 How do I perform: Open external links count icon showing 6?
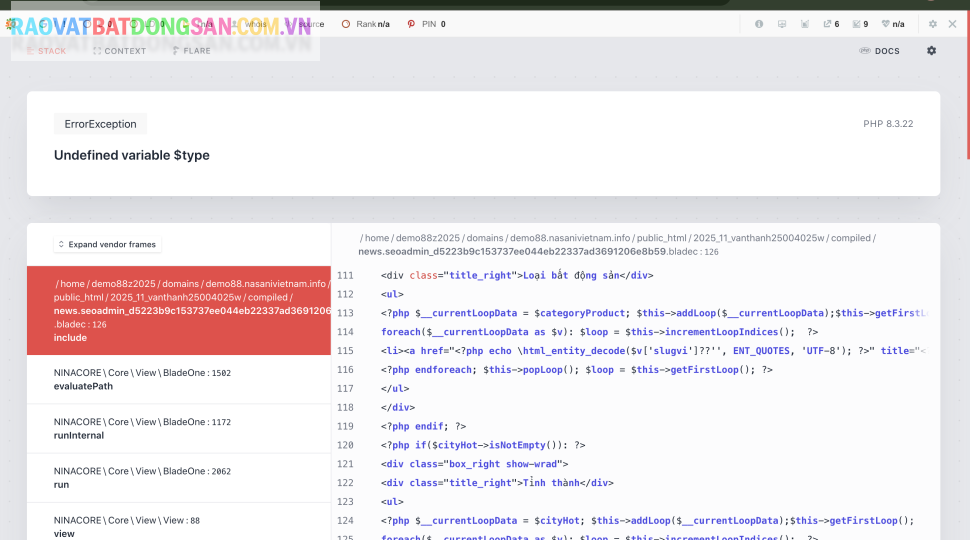(830, 24)
